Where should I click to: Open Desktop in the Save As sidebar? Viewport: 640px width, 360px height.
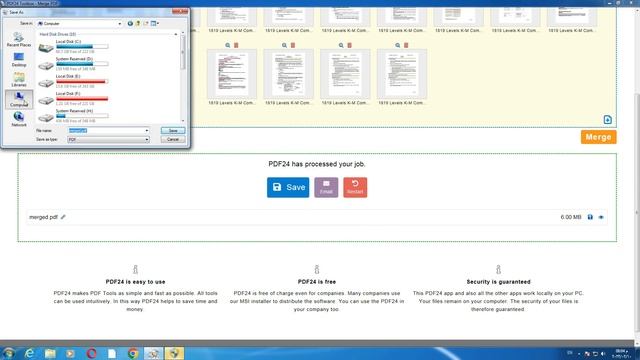pos(19,60)
